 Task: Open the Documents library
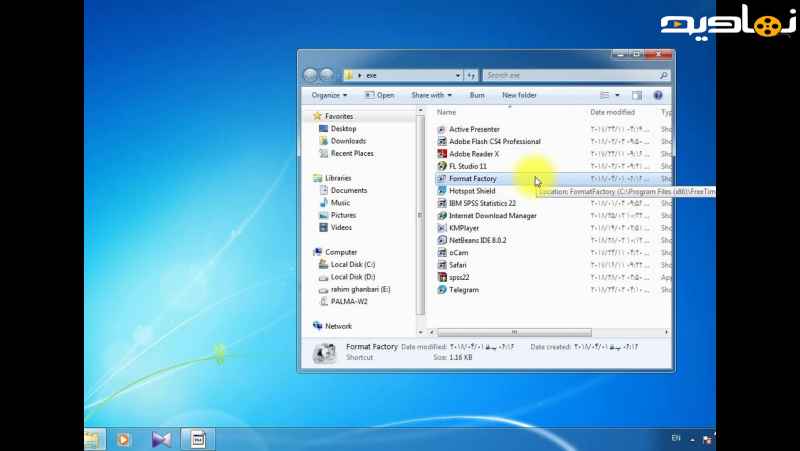tap(349, 190)
